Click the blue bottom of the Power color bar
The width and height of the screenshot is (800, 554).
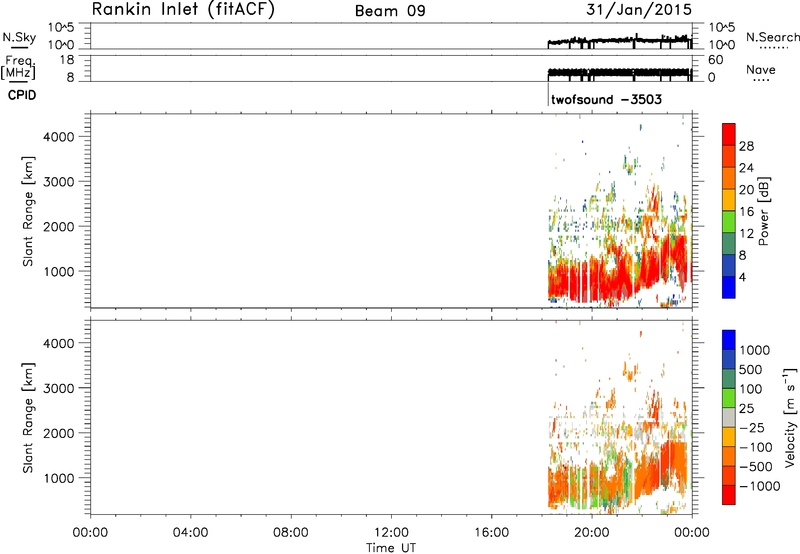(729, 287)
